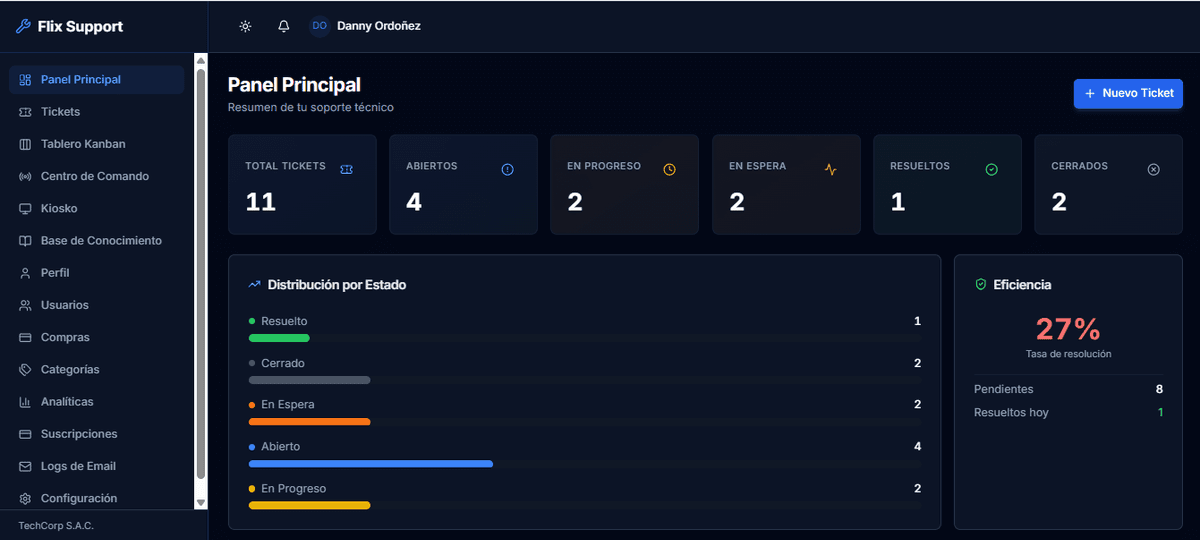Click the yellow En Progreso progress bar

pos(310,506)
